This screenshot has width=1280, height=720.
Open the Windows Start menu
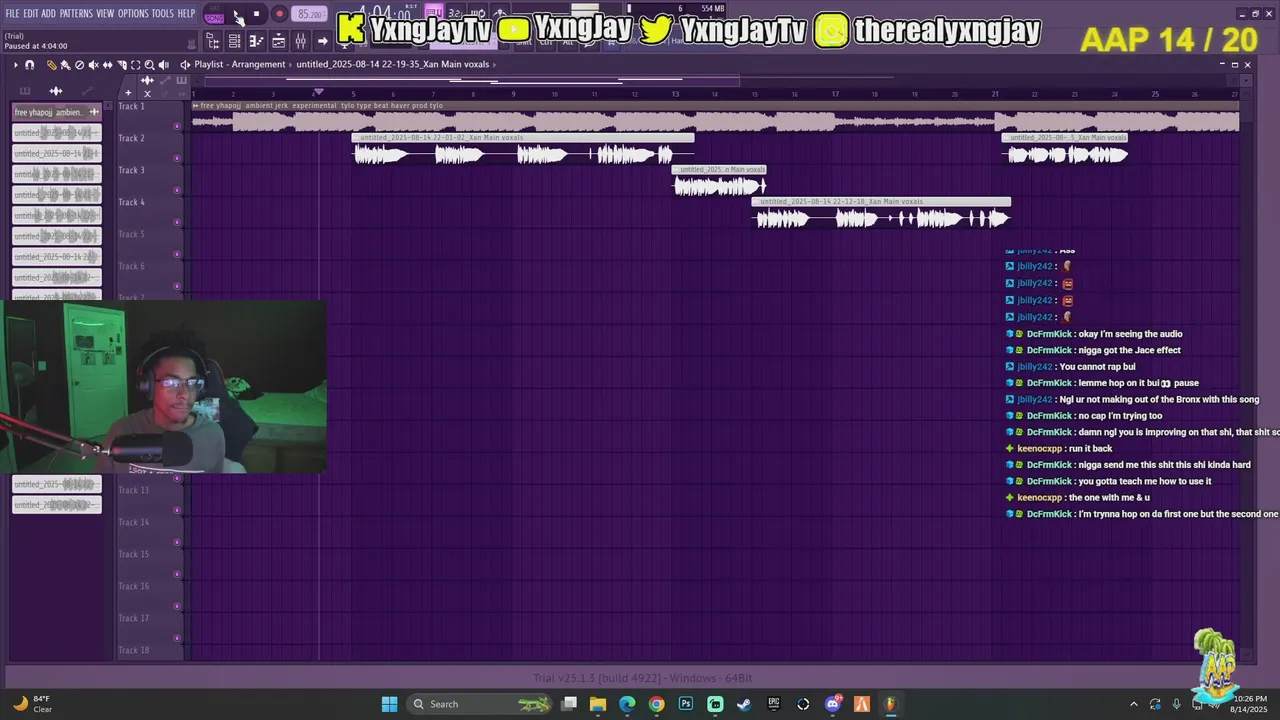pos(389,704)
